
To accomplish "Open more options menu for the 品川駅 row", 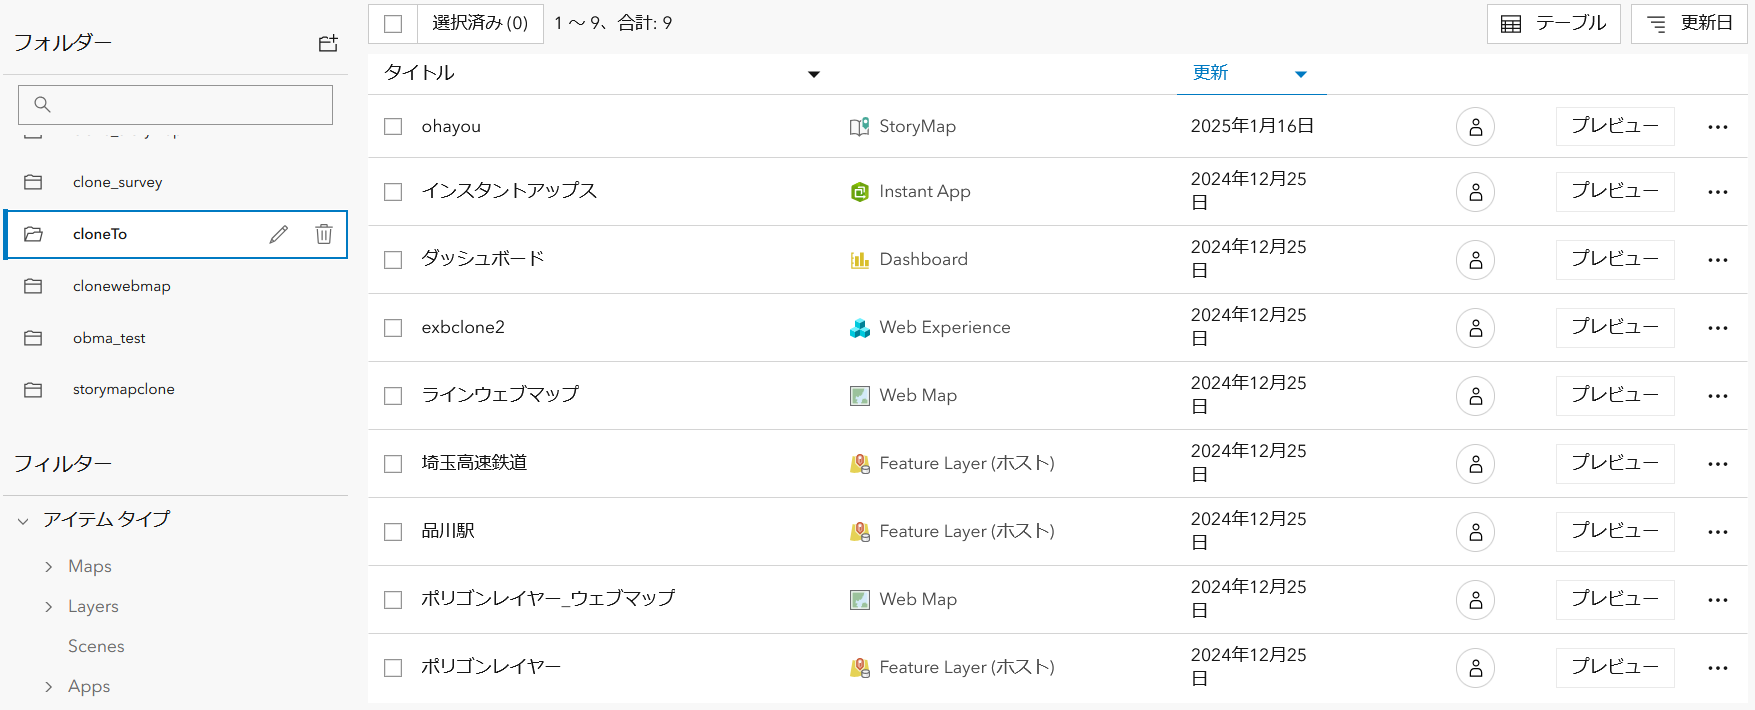I will (x=1718, y=532).
